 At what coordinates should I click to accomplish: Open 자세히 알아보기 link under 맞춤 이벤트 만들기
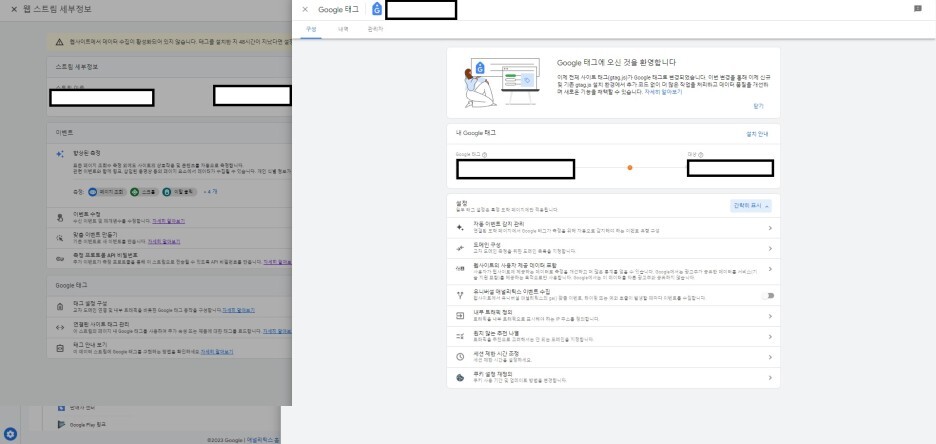(x=164, y=242)
